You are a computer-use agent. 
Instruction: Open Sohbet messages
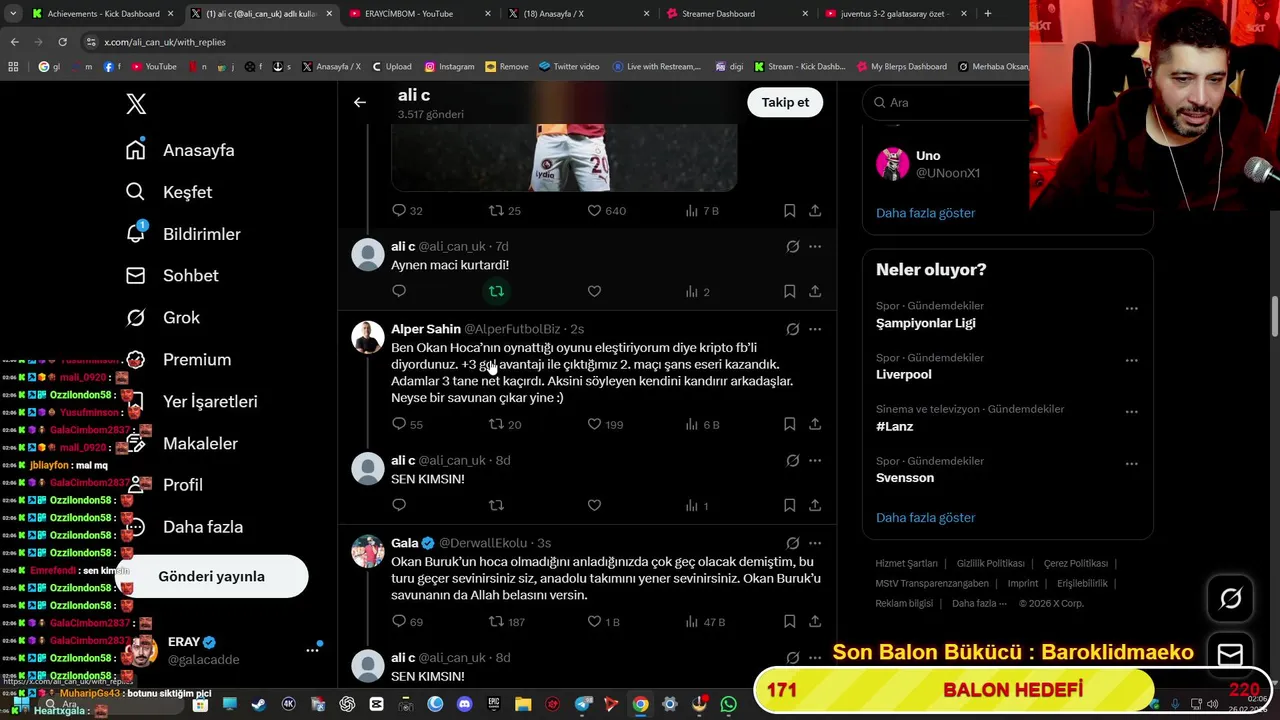pos(172,276)
